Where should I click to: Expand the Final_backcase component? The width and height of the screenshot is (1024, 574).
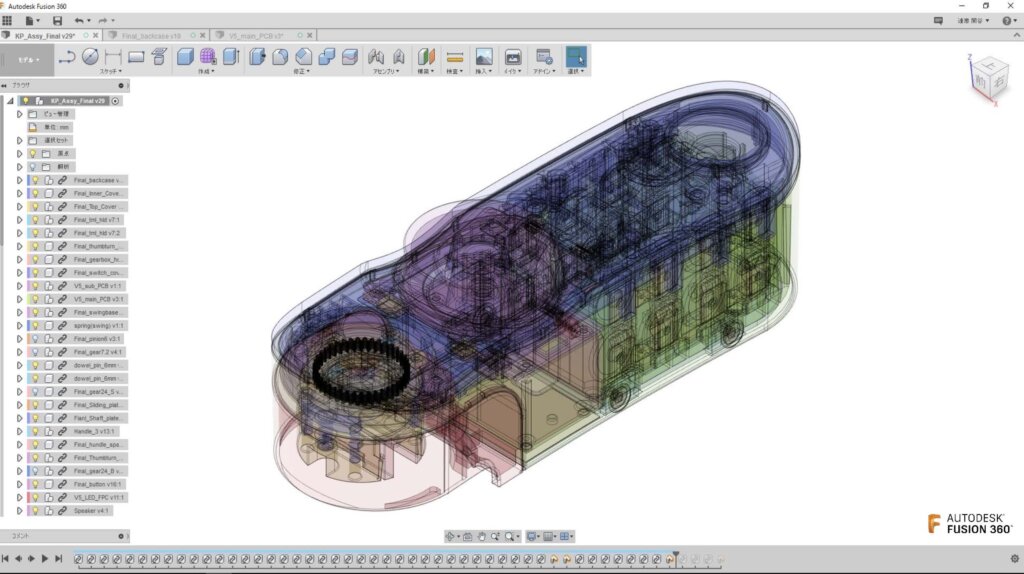click(x=20, y=180)
